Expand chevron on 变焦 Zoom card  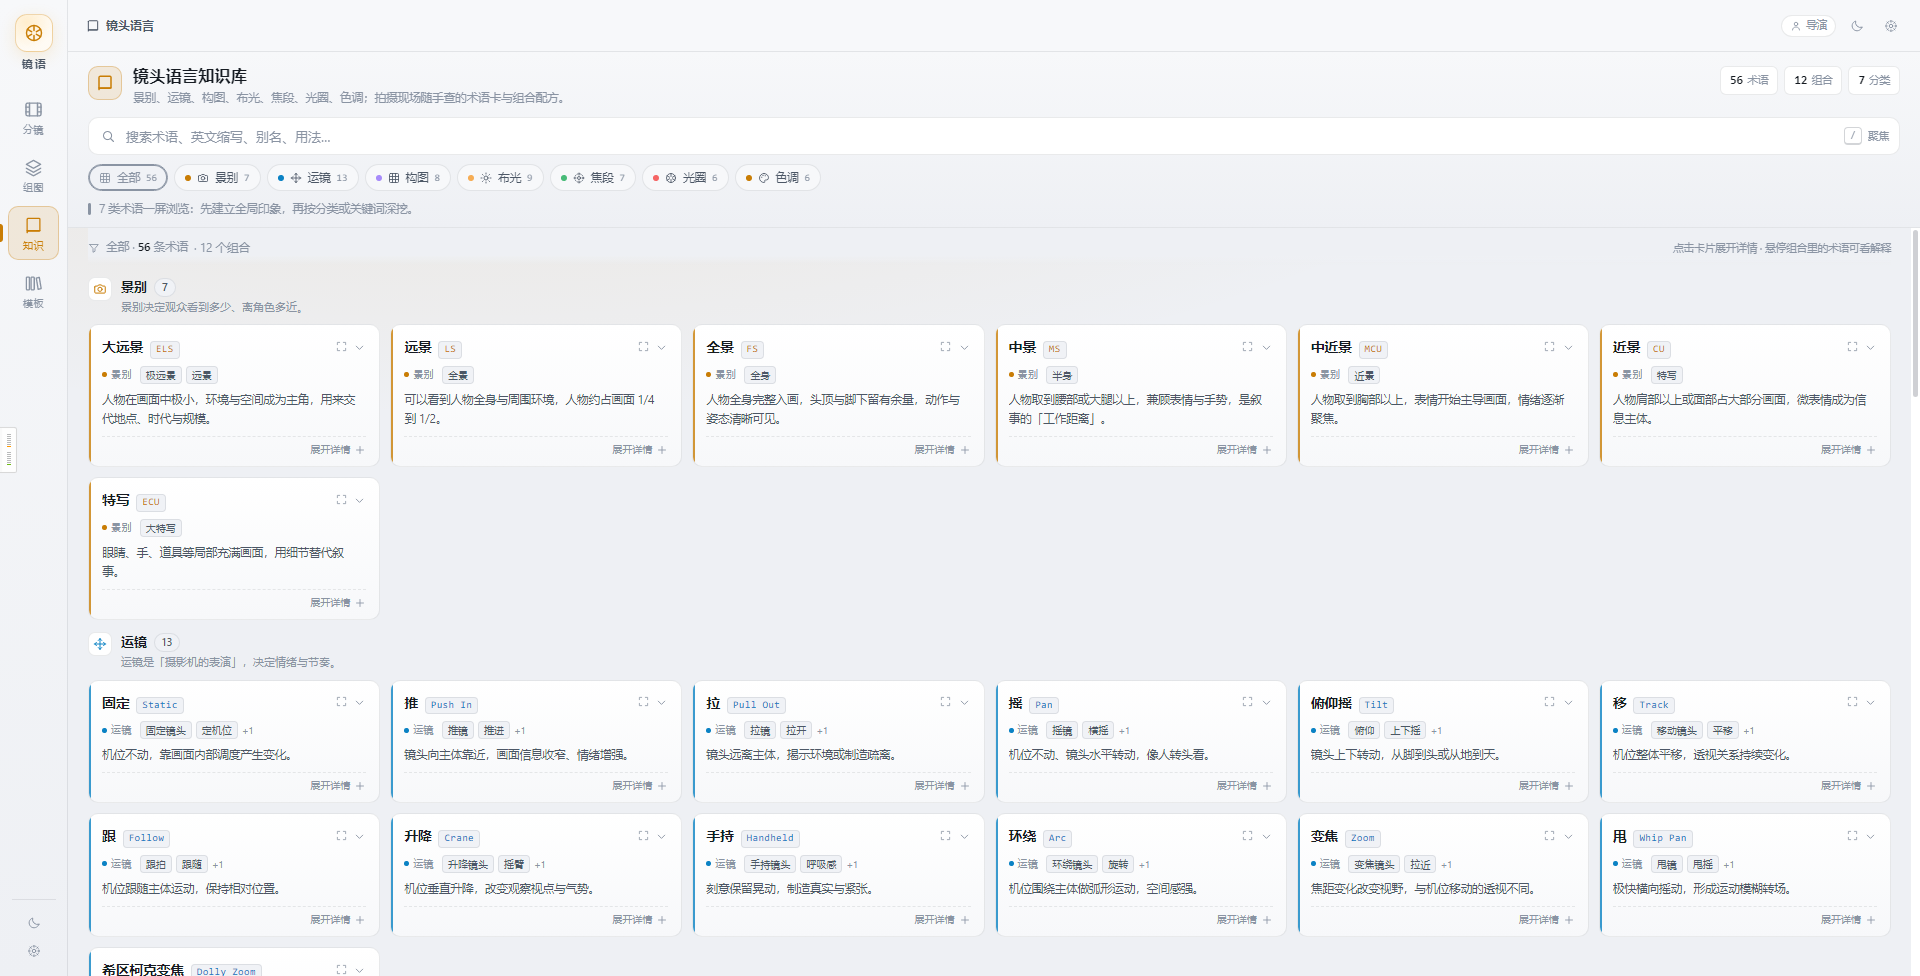click(1568, 837)
